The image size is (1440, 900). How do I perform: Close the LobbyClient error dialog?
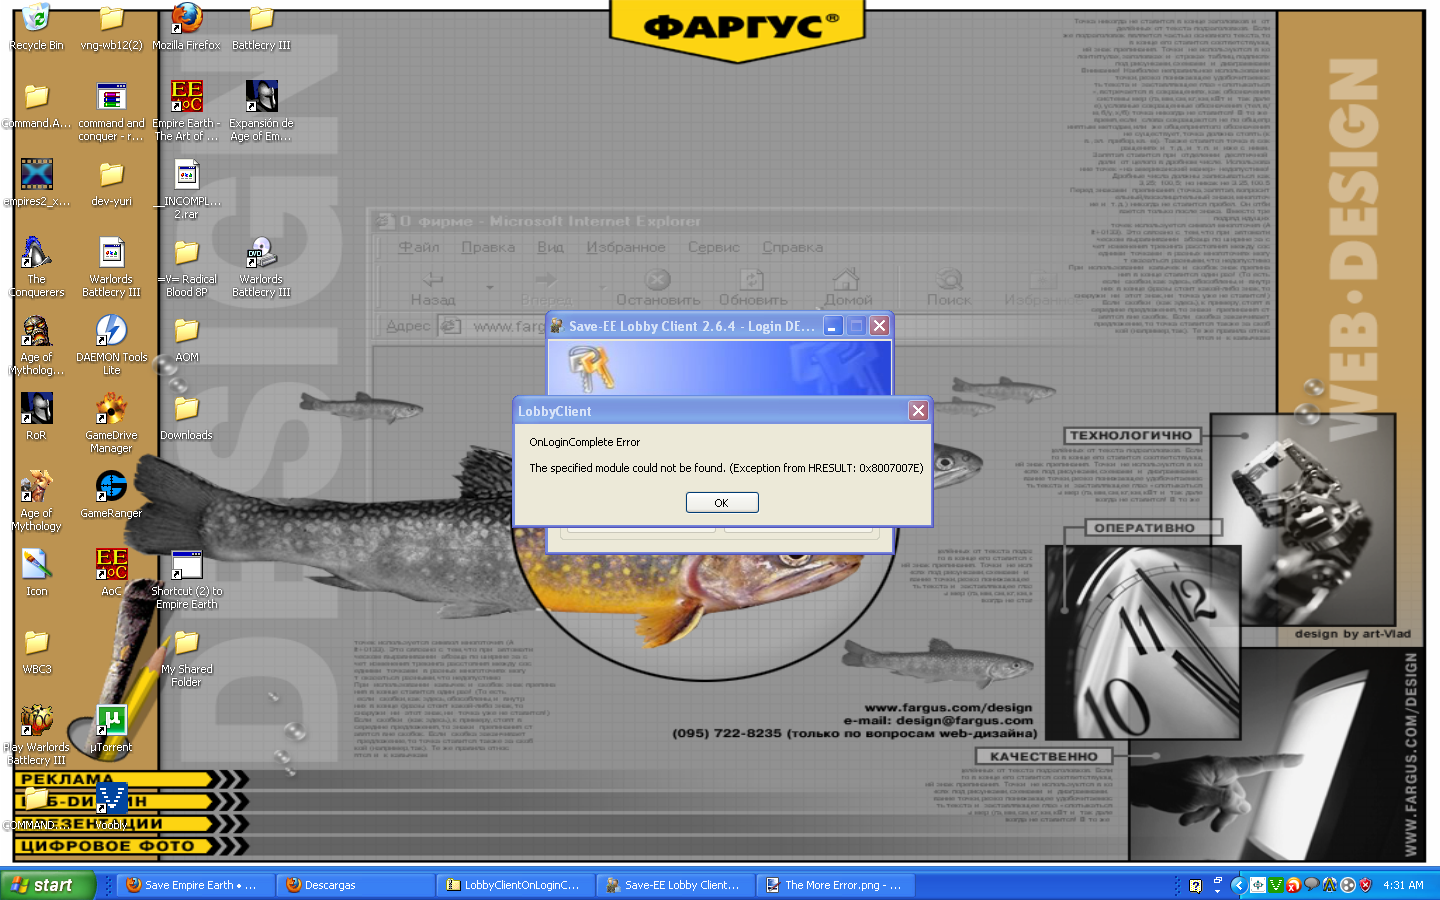coord(918,411)
